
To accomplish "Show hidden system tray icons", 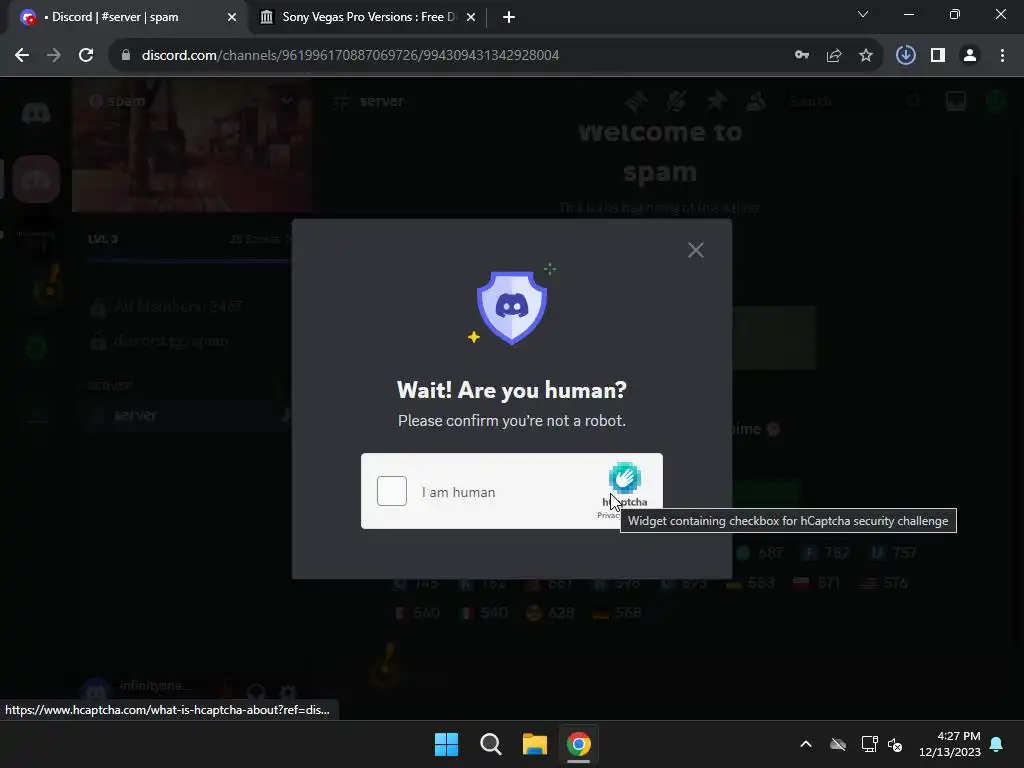I will click(806, 744).
